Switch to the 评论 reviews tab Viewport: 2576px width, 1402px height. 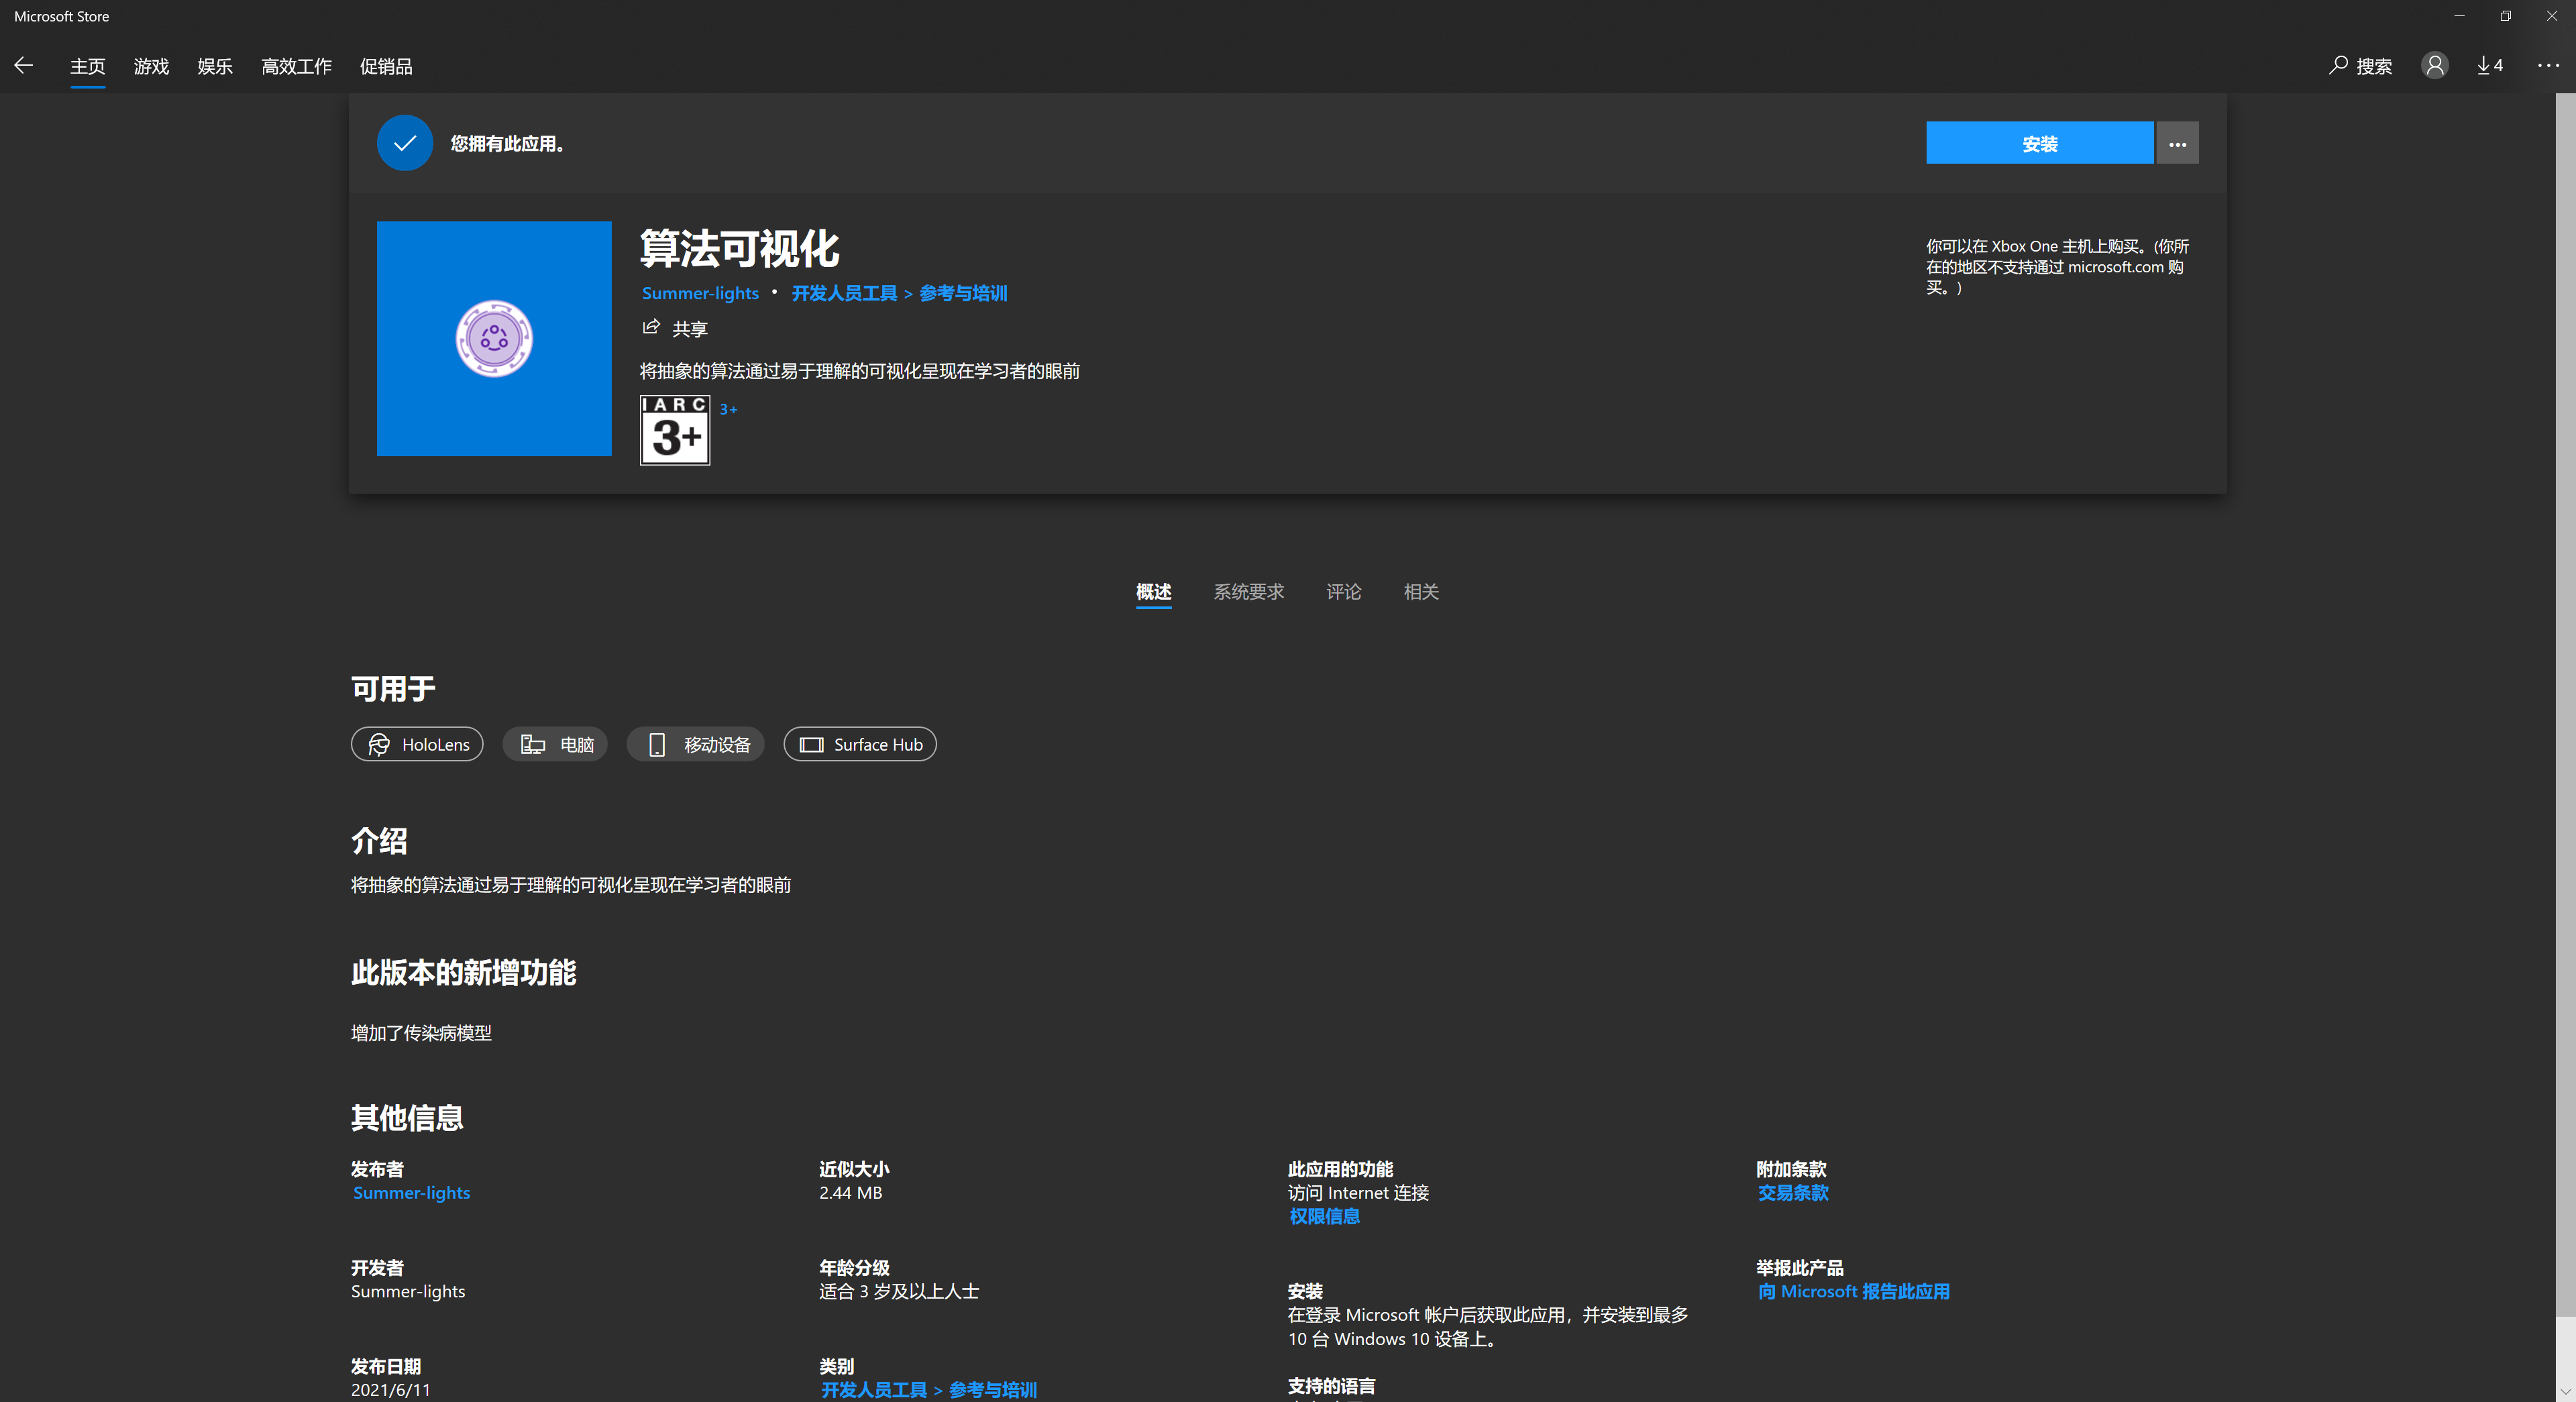1343,592
